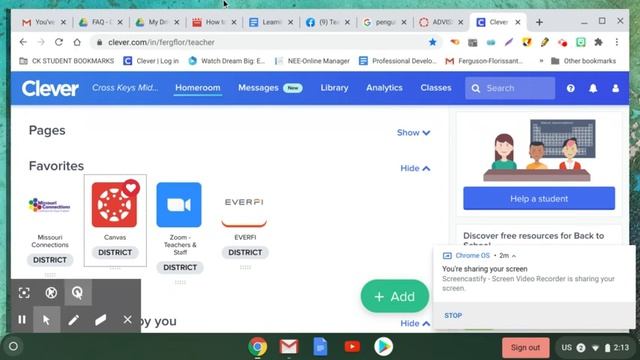Open YouTube from the shelf
Screen dimensions: 640x360
(352, 347)
